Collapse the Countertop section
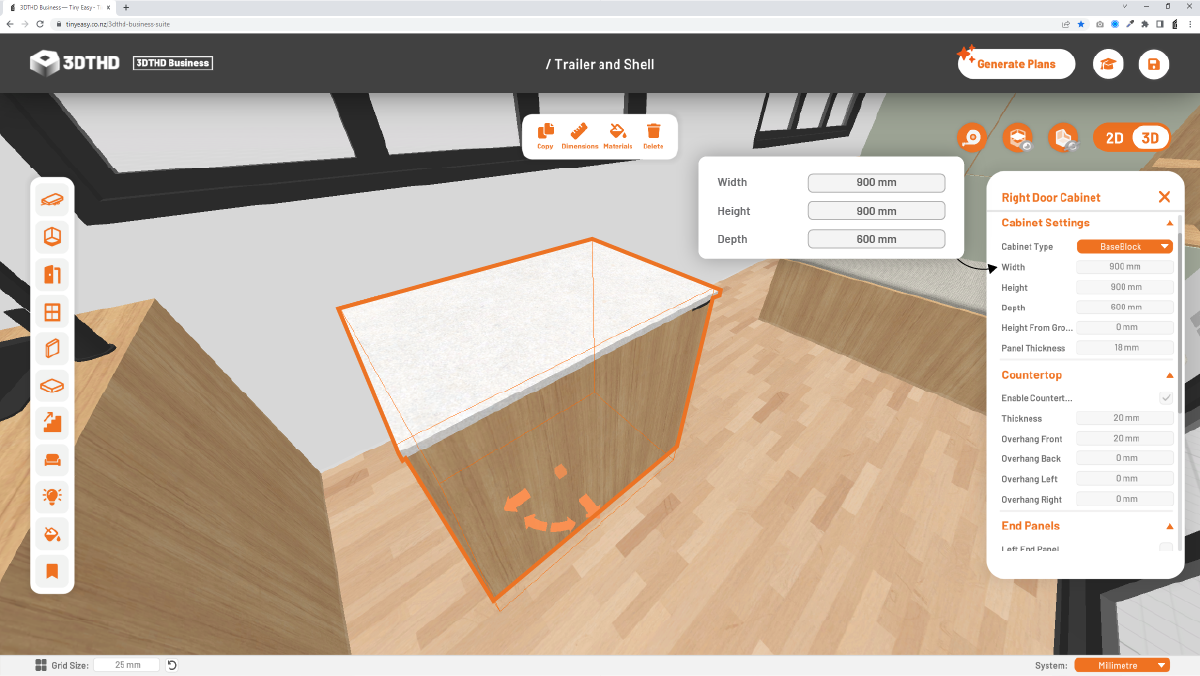Viewport: 1200px width, 676px height. [x=1170, y=375]
